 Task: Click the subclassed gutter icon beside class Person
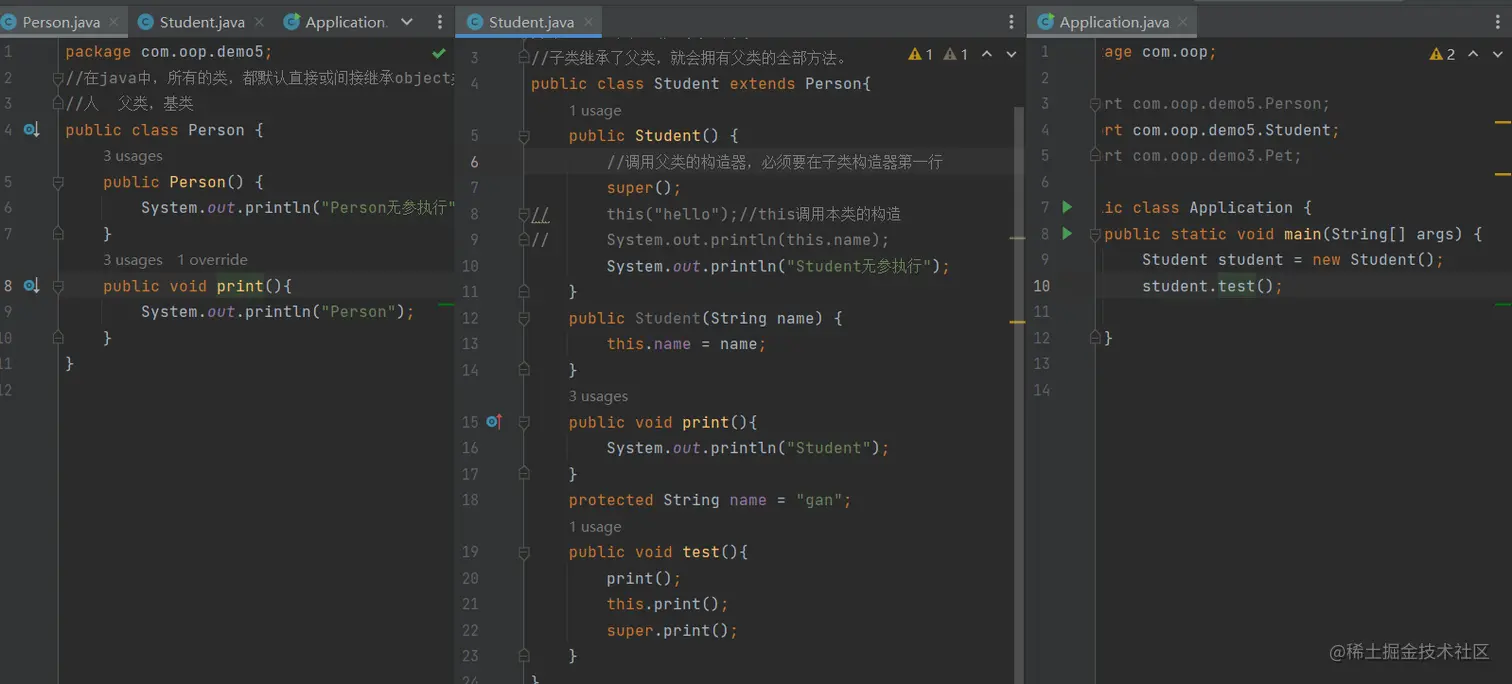point(31,130)
